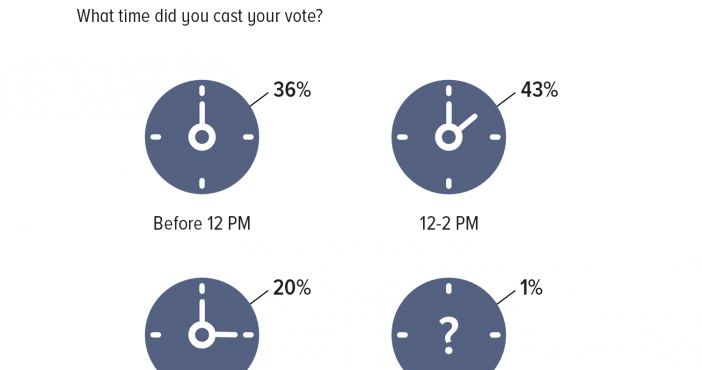Select the 36% label
Image resolution: width=702 pixels, height=370 pixels.
tap(292, 90)
